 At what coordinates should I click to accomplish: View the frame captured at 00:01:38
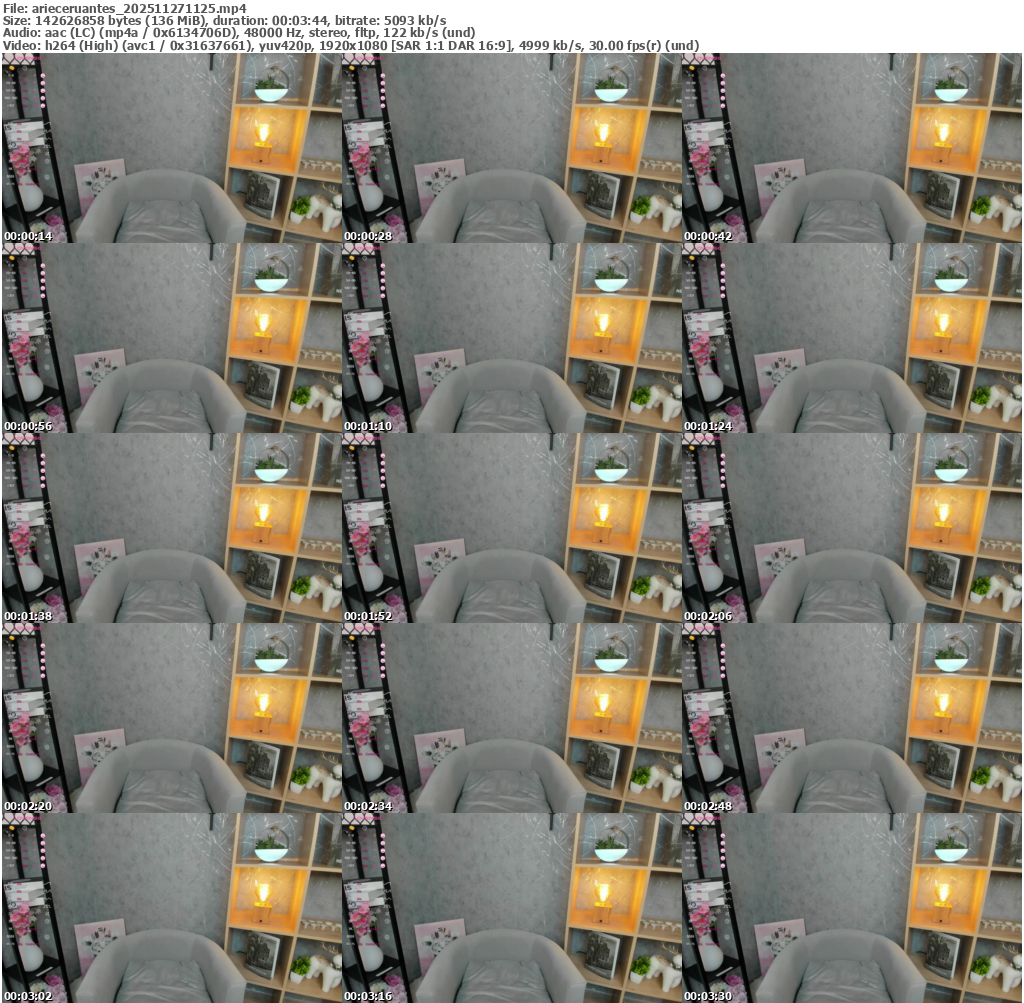(172, 528)
